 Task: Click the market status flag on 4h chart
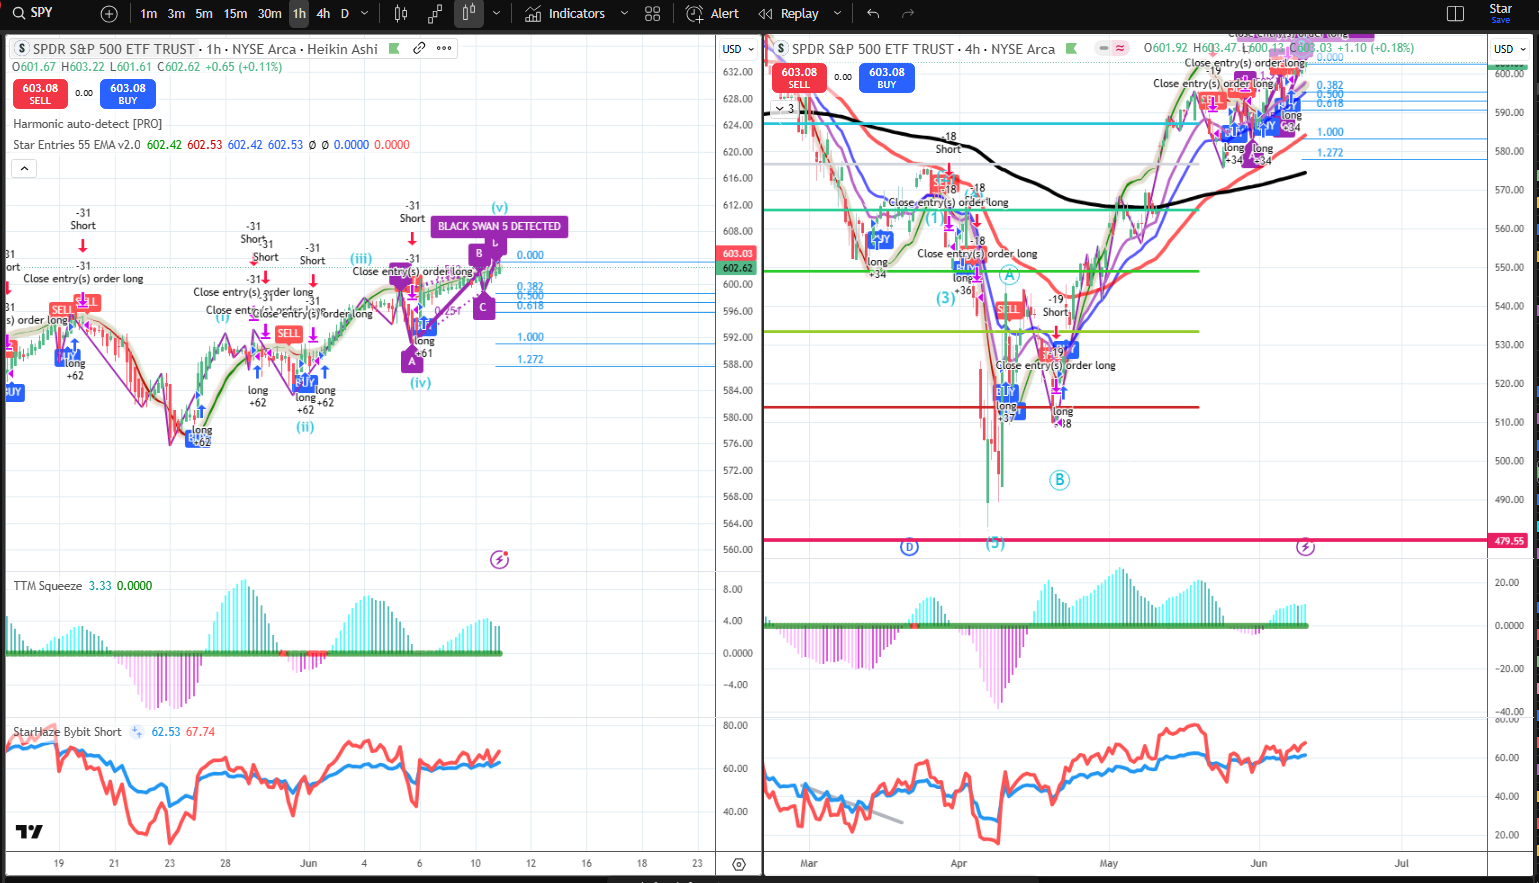(1072, 48)
